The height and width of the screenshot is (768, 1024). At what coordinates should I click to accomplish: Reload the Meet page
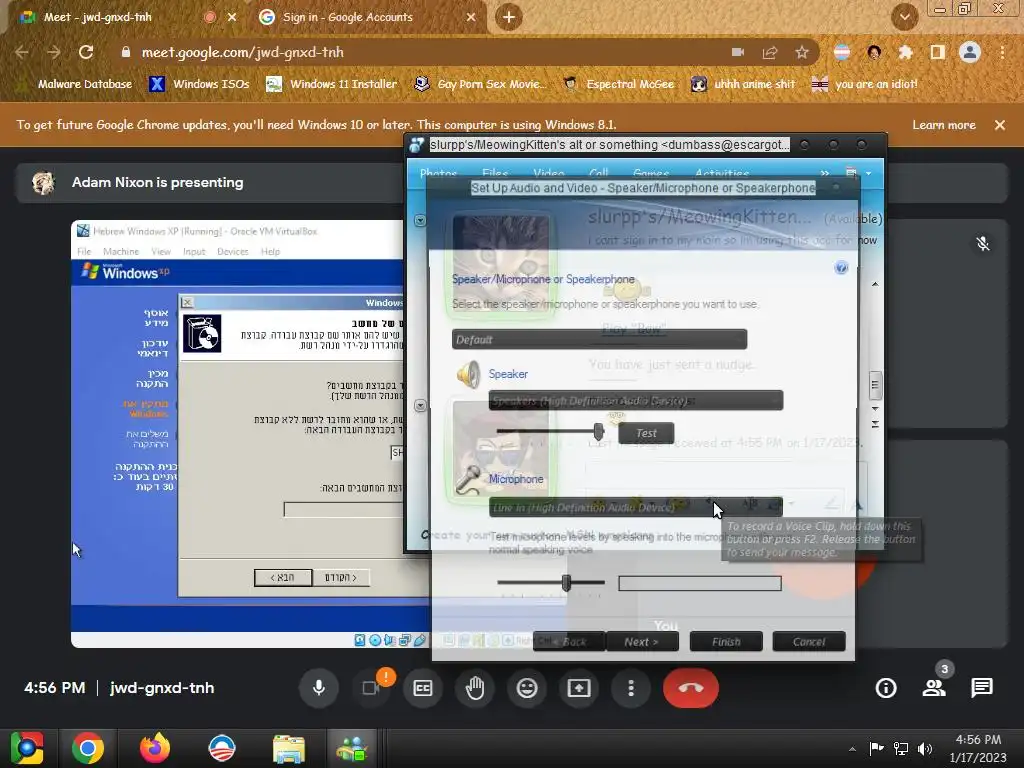click(86, 52)
